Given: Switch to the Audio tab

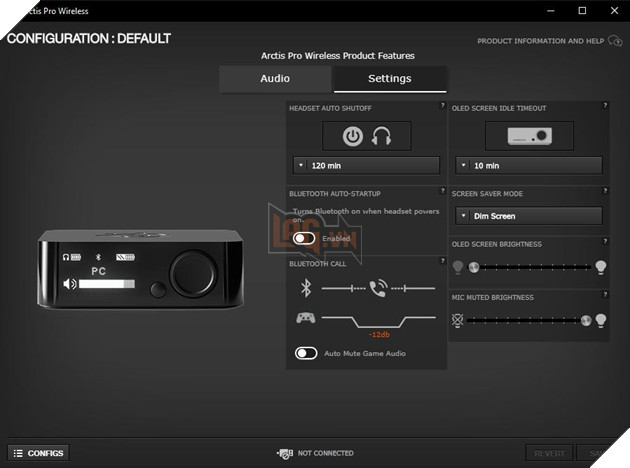Looking at the screenshot, I should click(275, 79).
